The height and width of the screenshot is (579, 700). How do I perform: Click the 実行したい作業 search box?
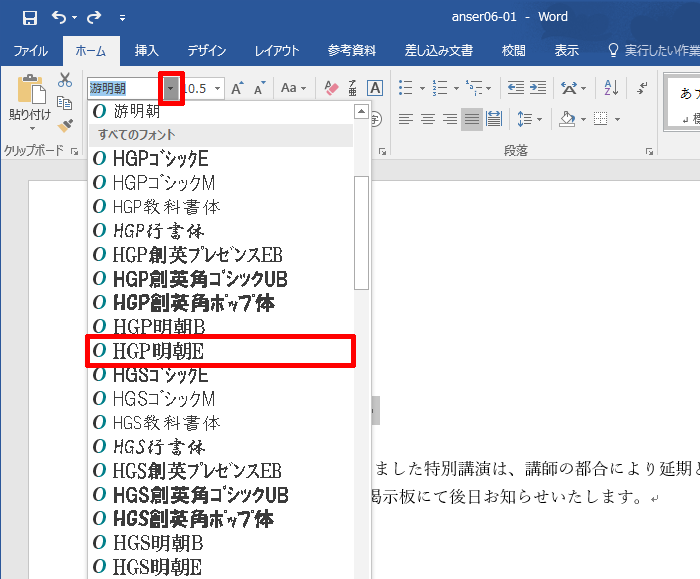coord(653,51)
